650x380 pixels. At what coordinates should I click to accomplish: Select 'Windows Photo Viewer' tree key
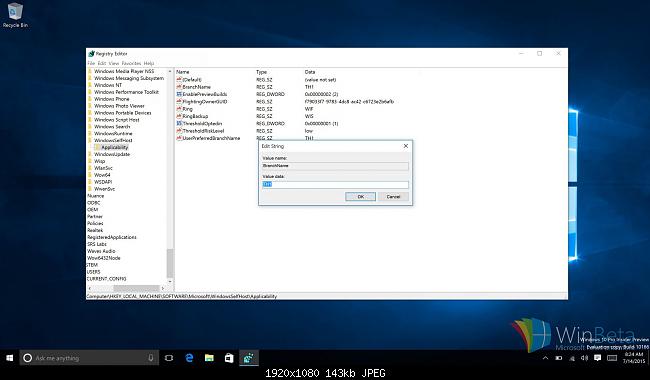tap(119, 106)
